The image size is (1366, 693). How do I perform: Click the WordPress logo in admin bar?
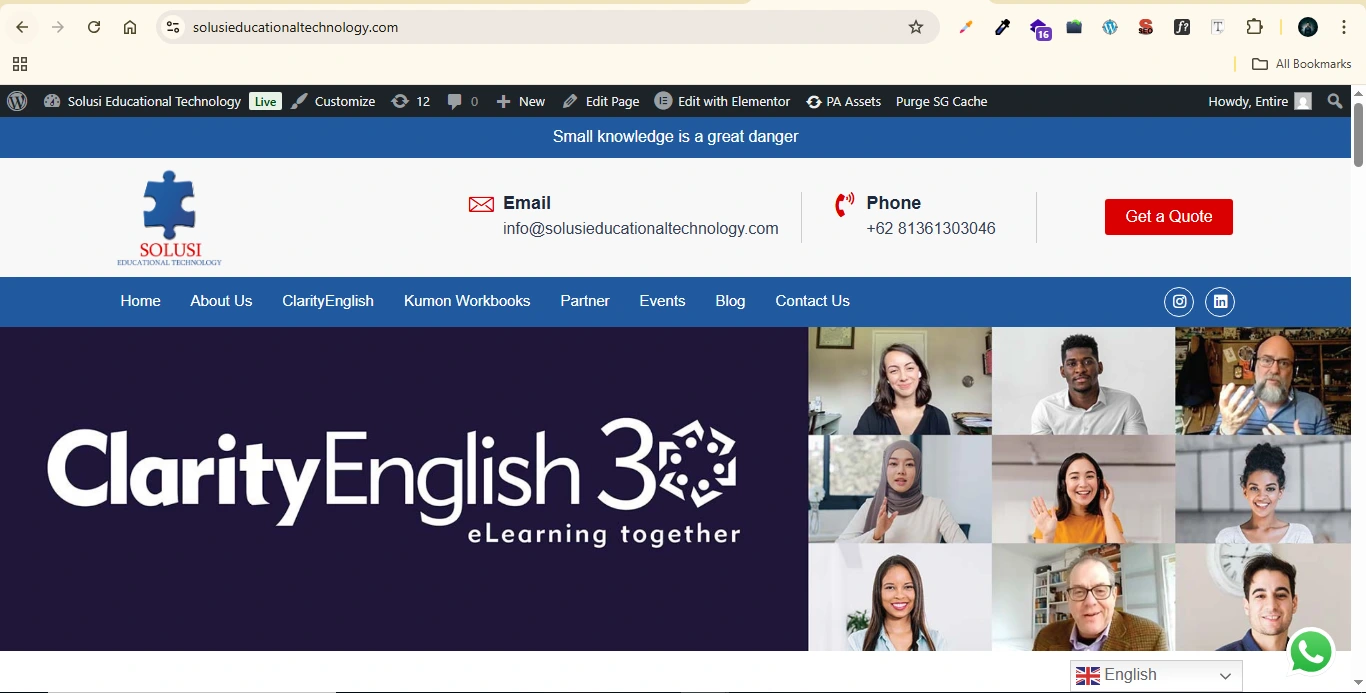17,101
